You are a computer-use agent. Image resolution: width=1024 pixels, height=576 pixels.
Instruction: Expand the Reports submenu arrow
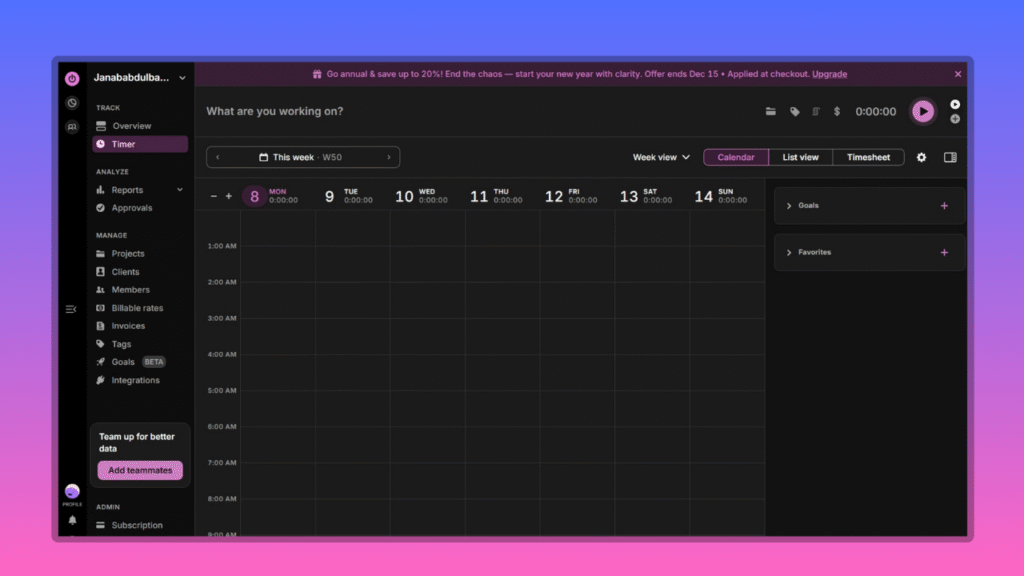(x=180, y=190)
